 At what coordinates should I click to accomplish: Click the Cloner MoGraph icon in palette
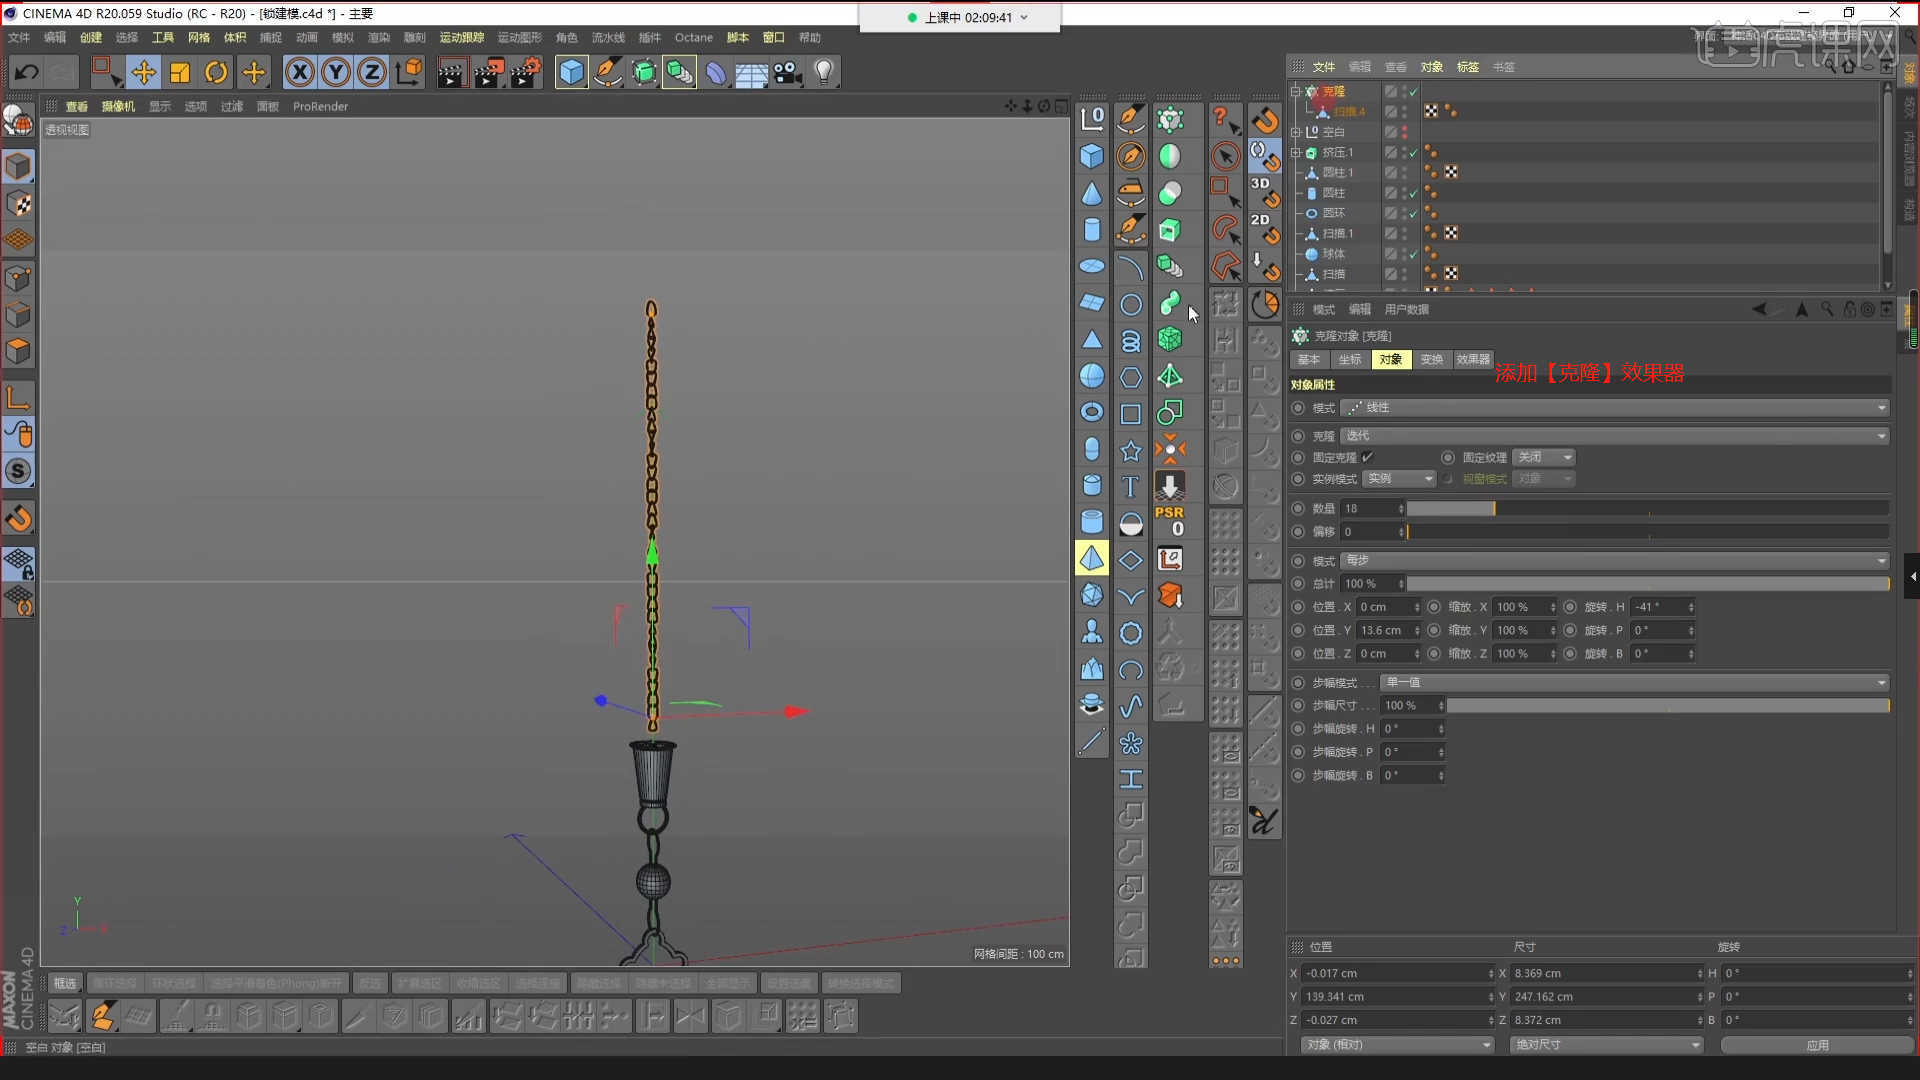pos(1169,120)
